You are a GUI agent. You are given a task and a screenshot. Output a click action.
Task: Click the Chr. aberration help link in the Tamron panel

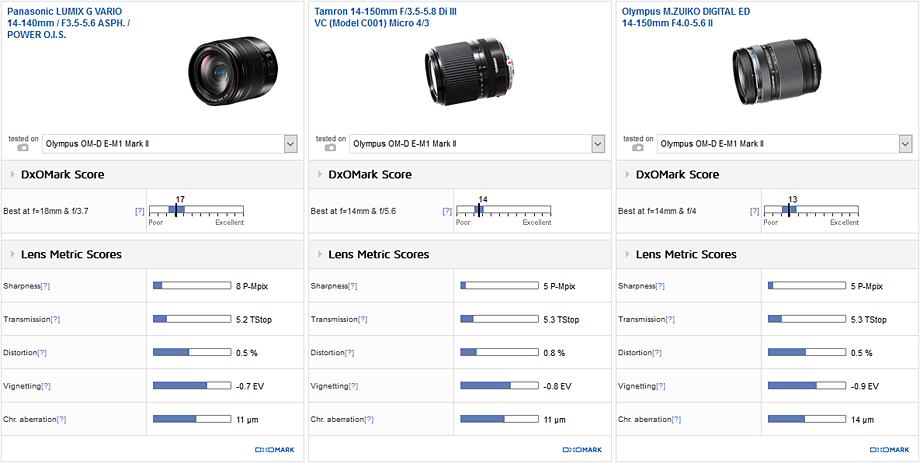pyautogui.click(x=368, y=420)
